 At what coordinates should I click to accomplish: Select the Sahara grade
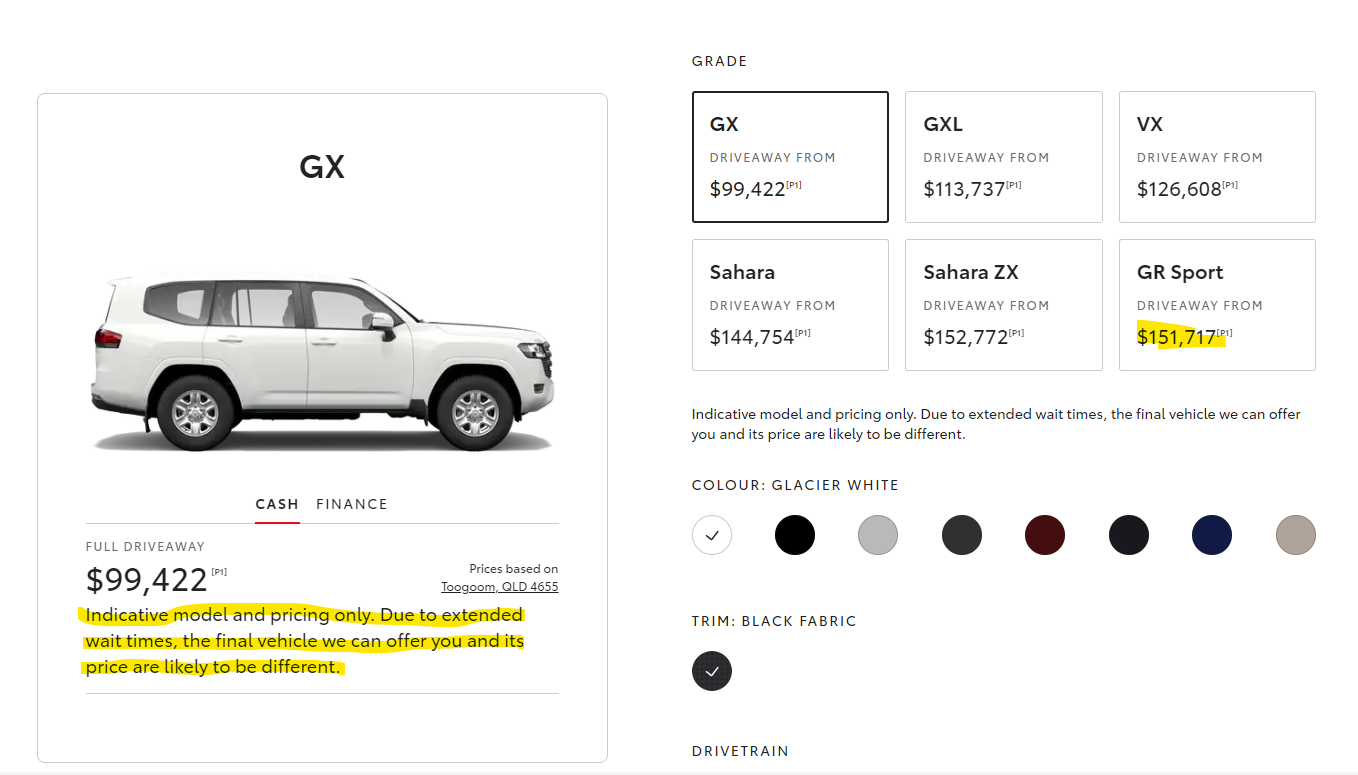[790, 305]
